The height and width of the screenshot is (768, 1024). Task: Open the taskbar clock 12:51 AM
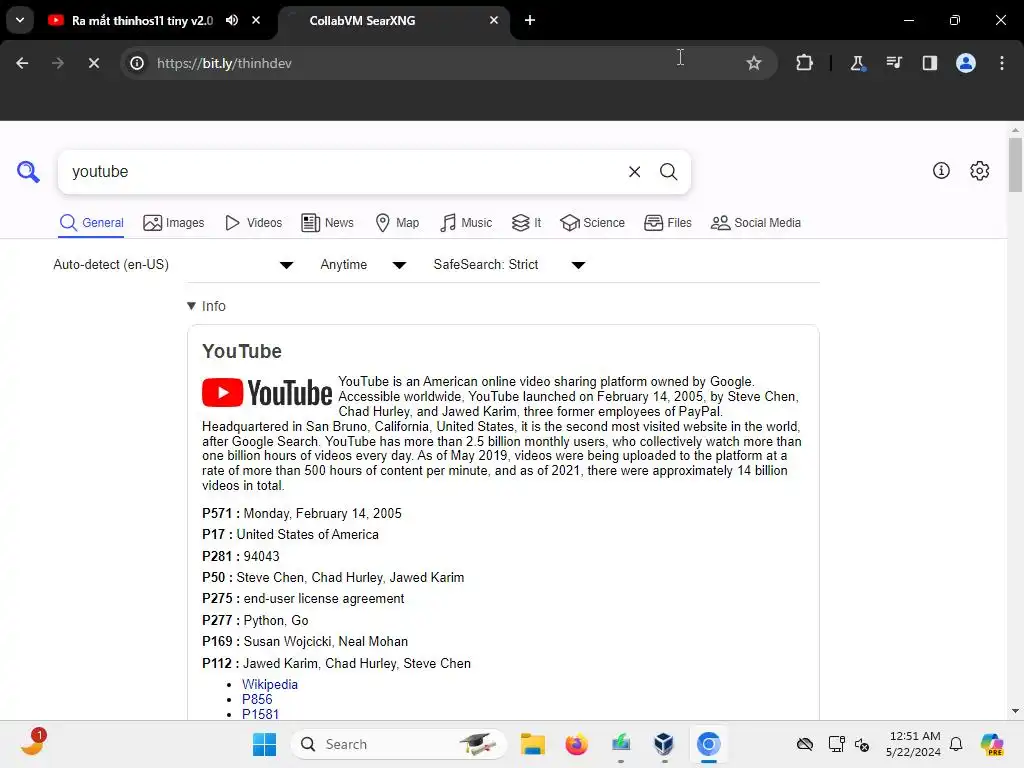[913, 744]
